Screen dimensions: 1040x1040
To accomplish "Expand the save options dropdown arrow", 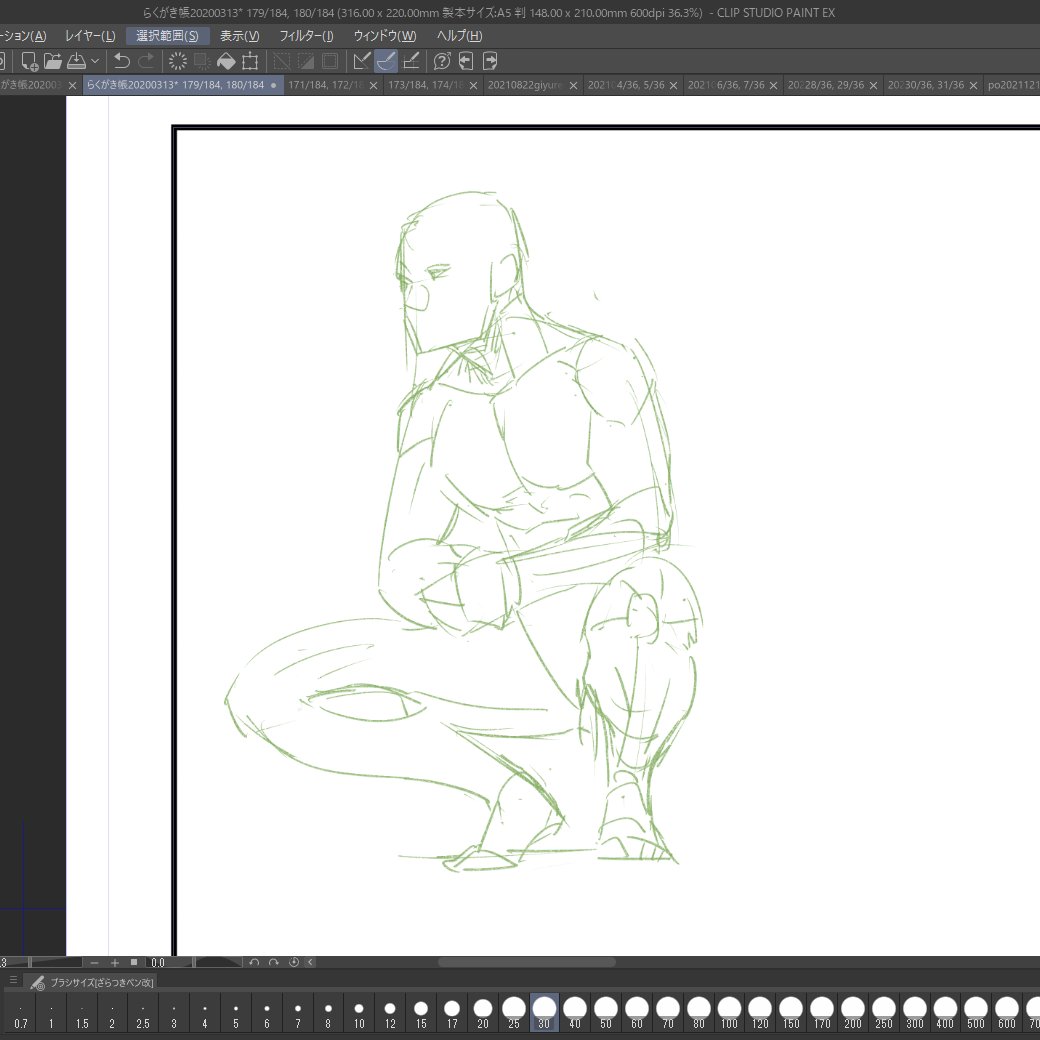I will click(95, 61).
